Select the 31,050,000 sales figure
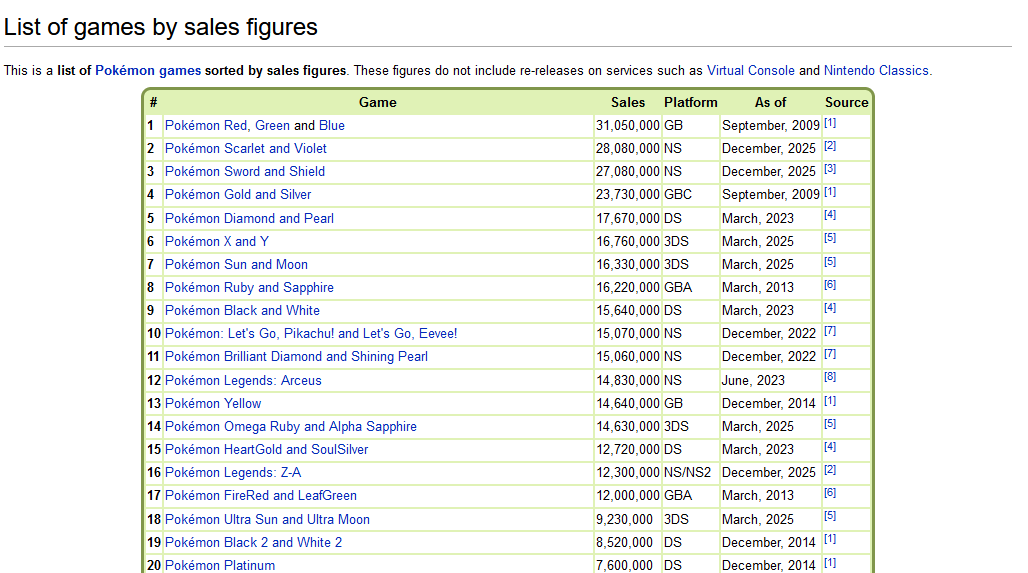 (x=627, y=125)
